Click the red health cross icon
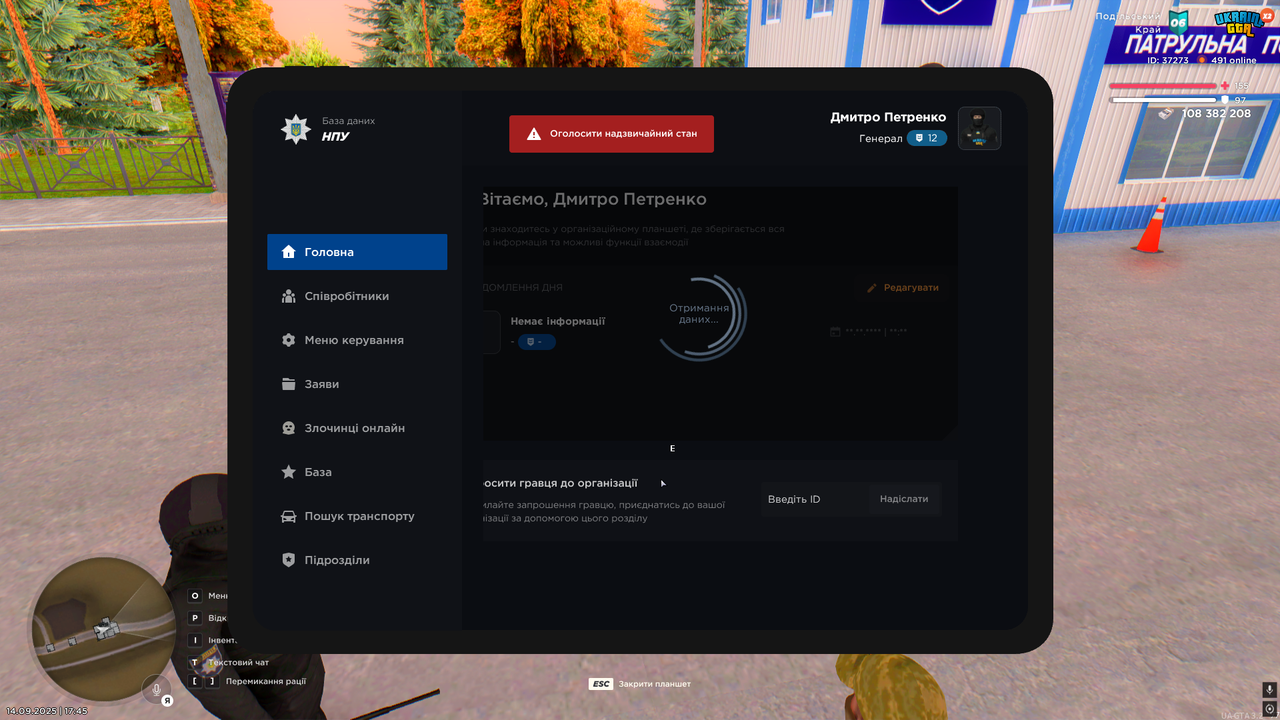 tap(1224, 86)
